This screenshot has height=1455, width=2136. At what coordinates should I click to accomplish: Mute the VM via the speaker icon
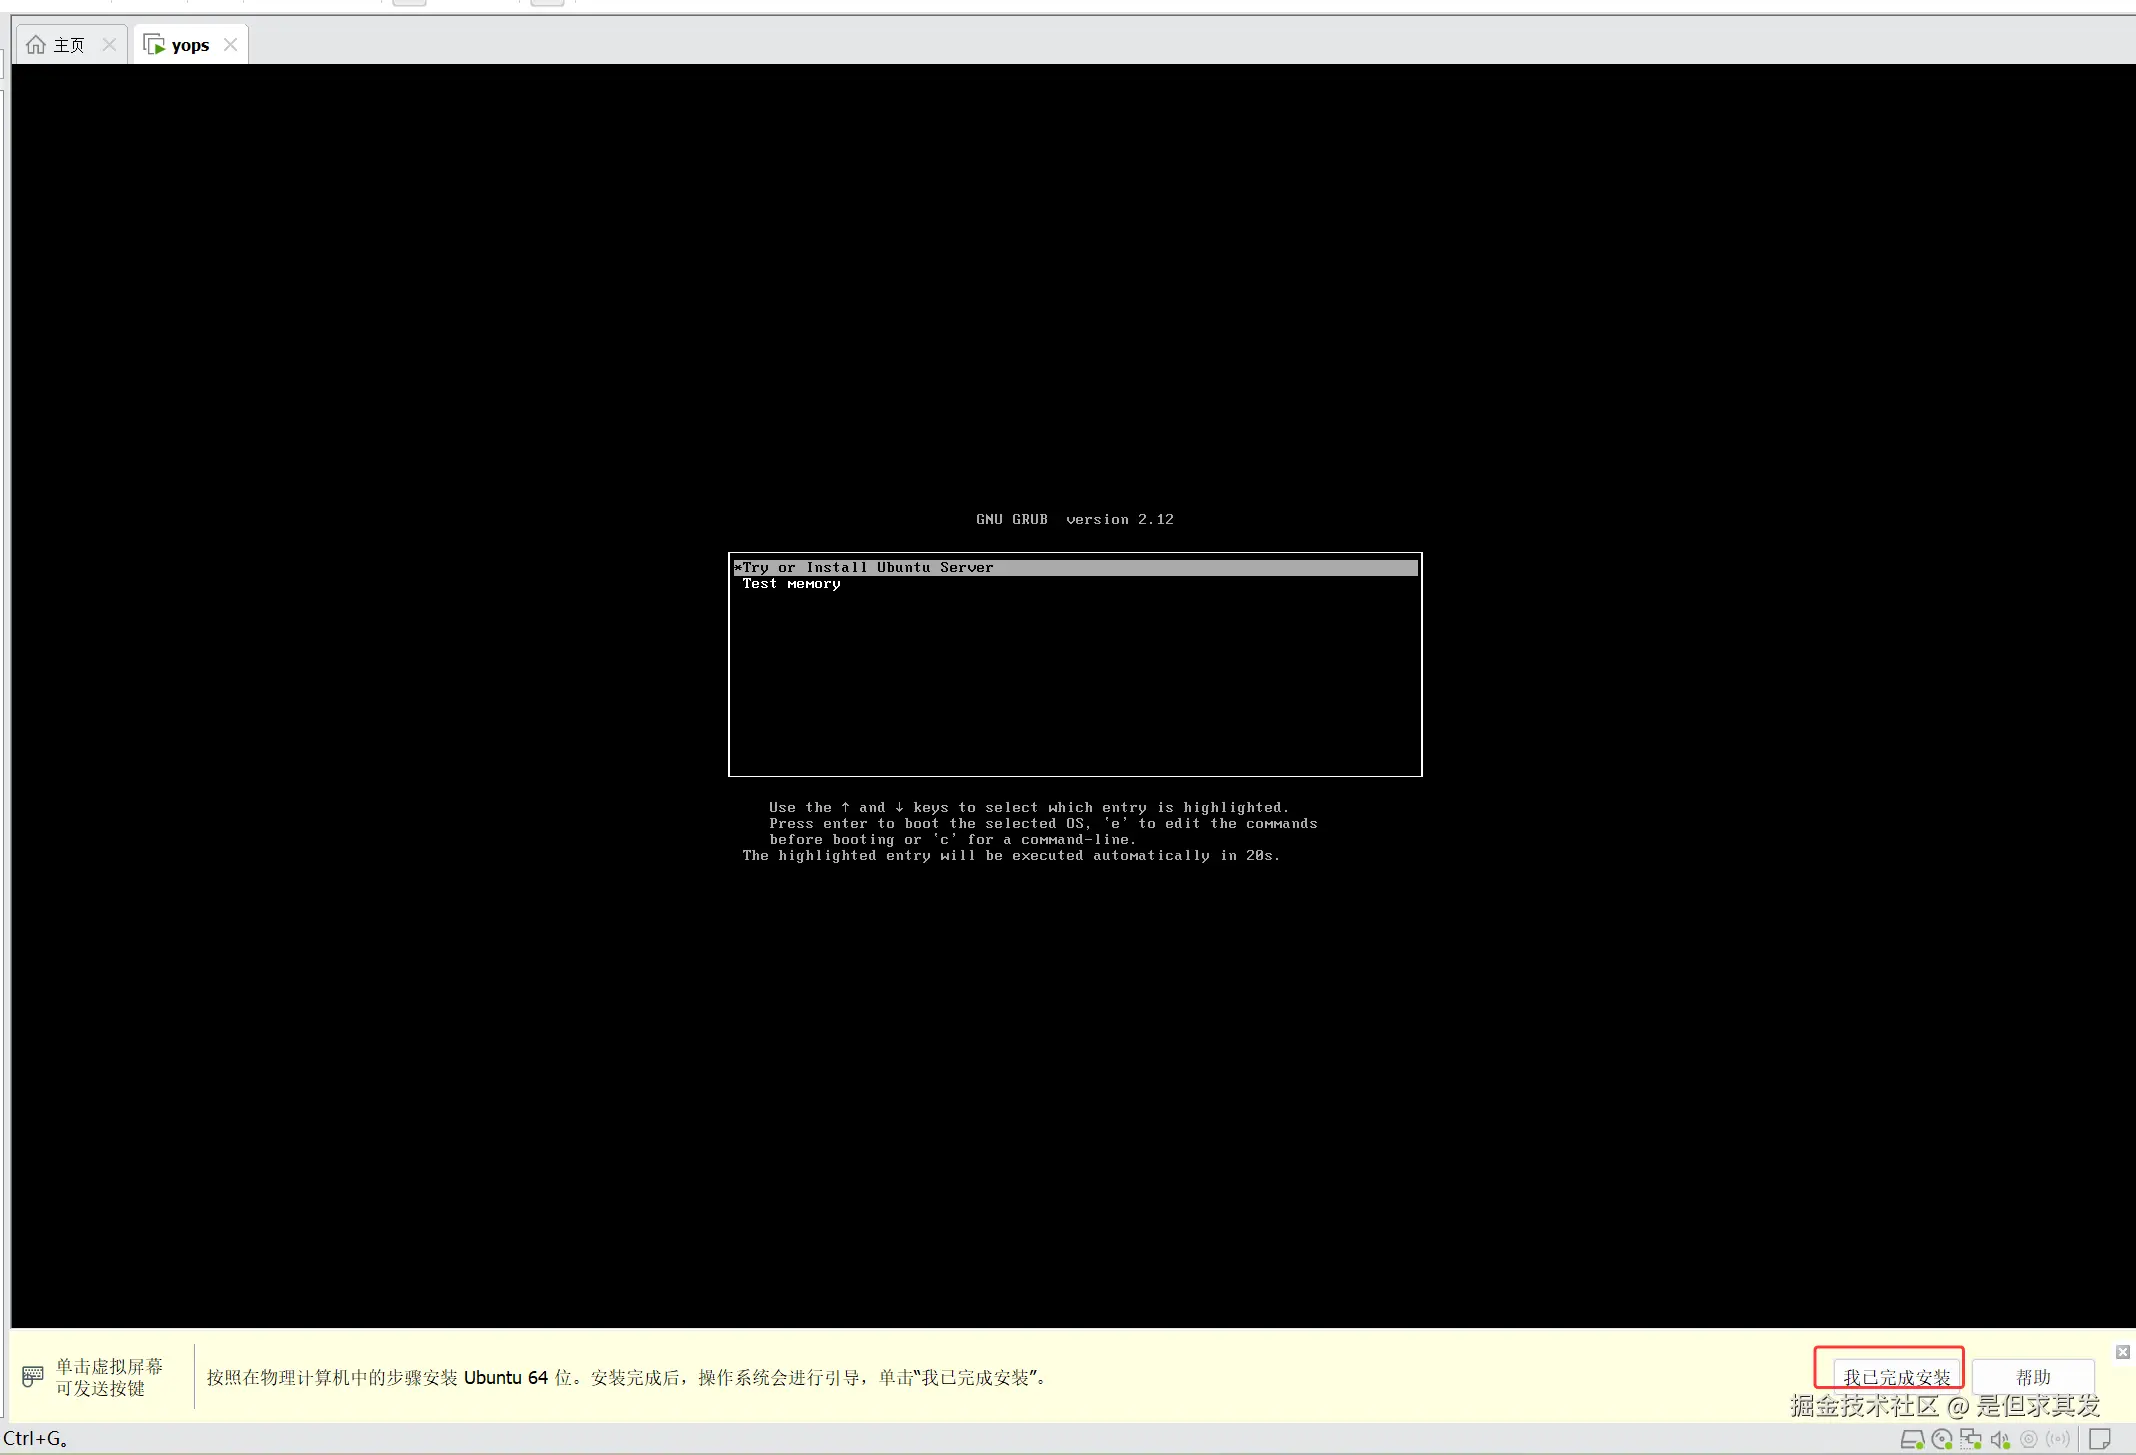point(2000,1440)
